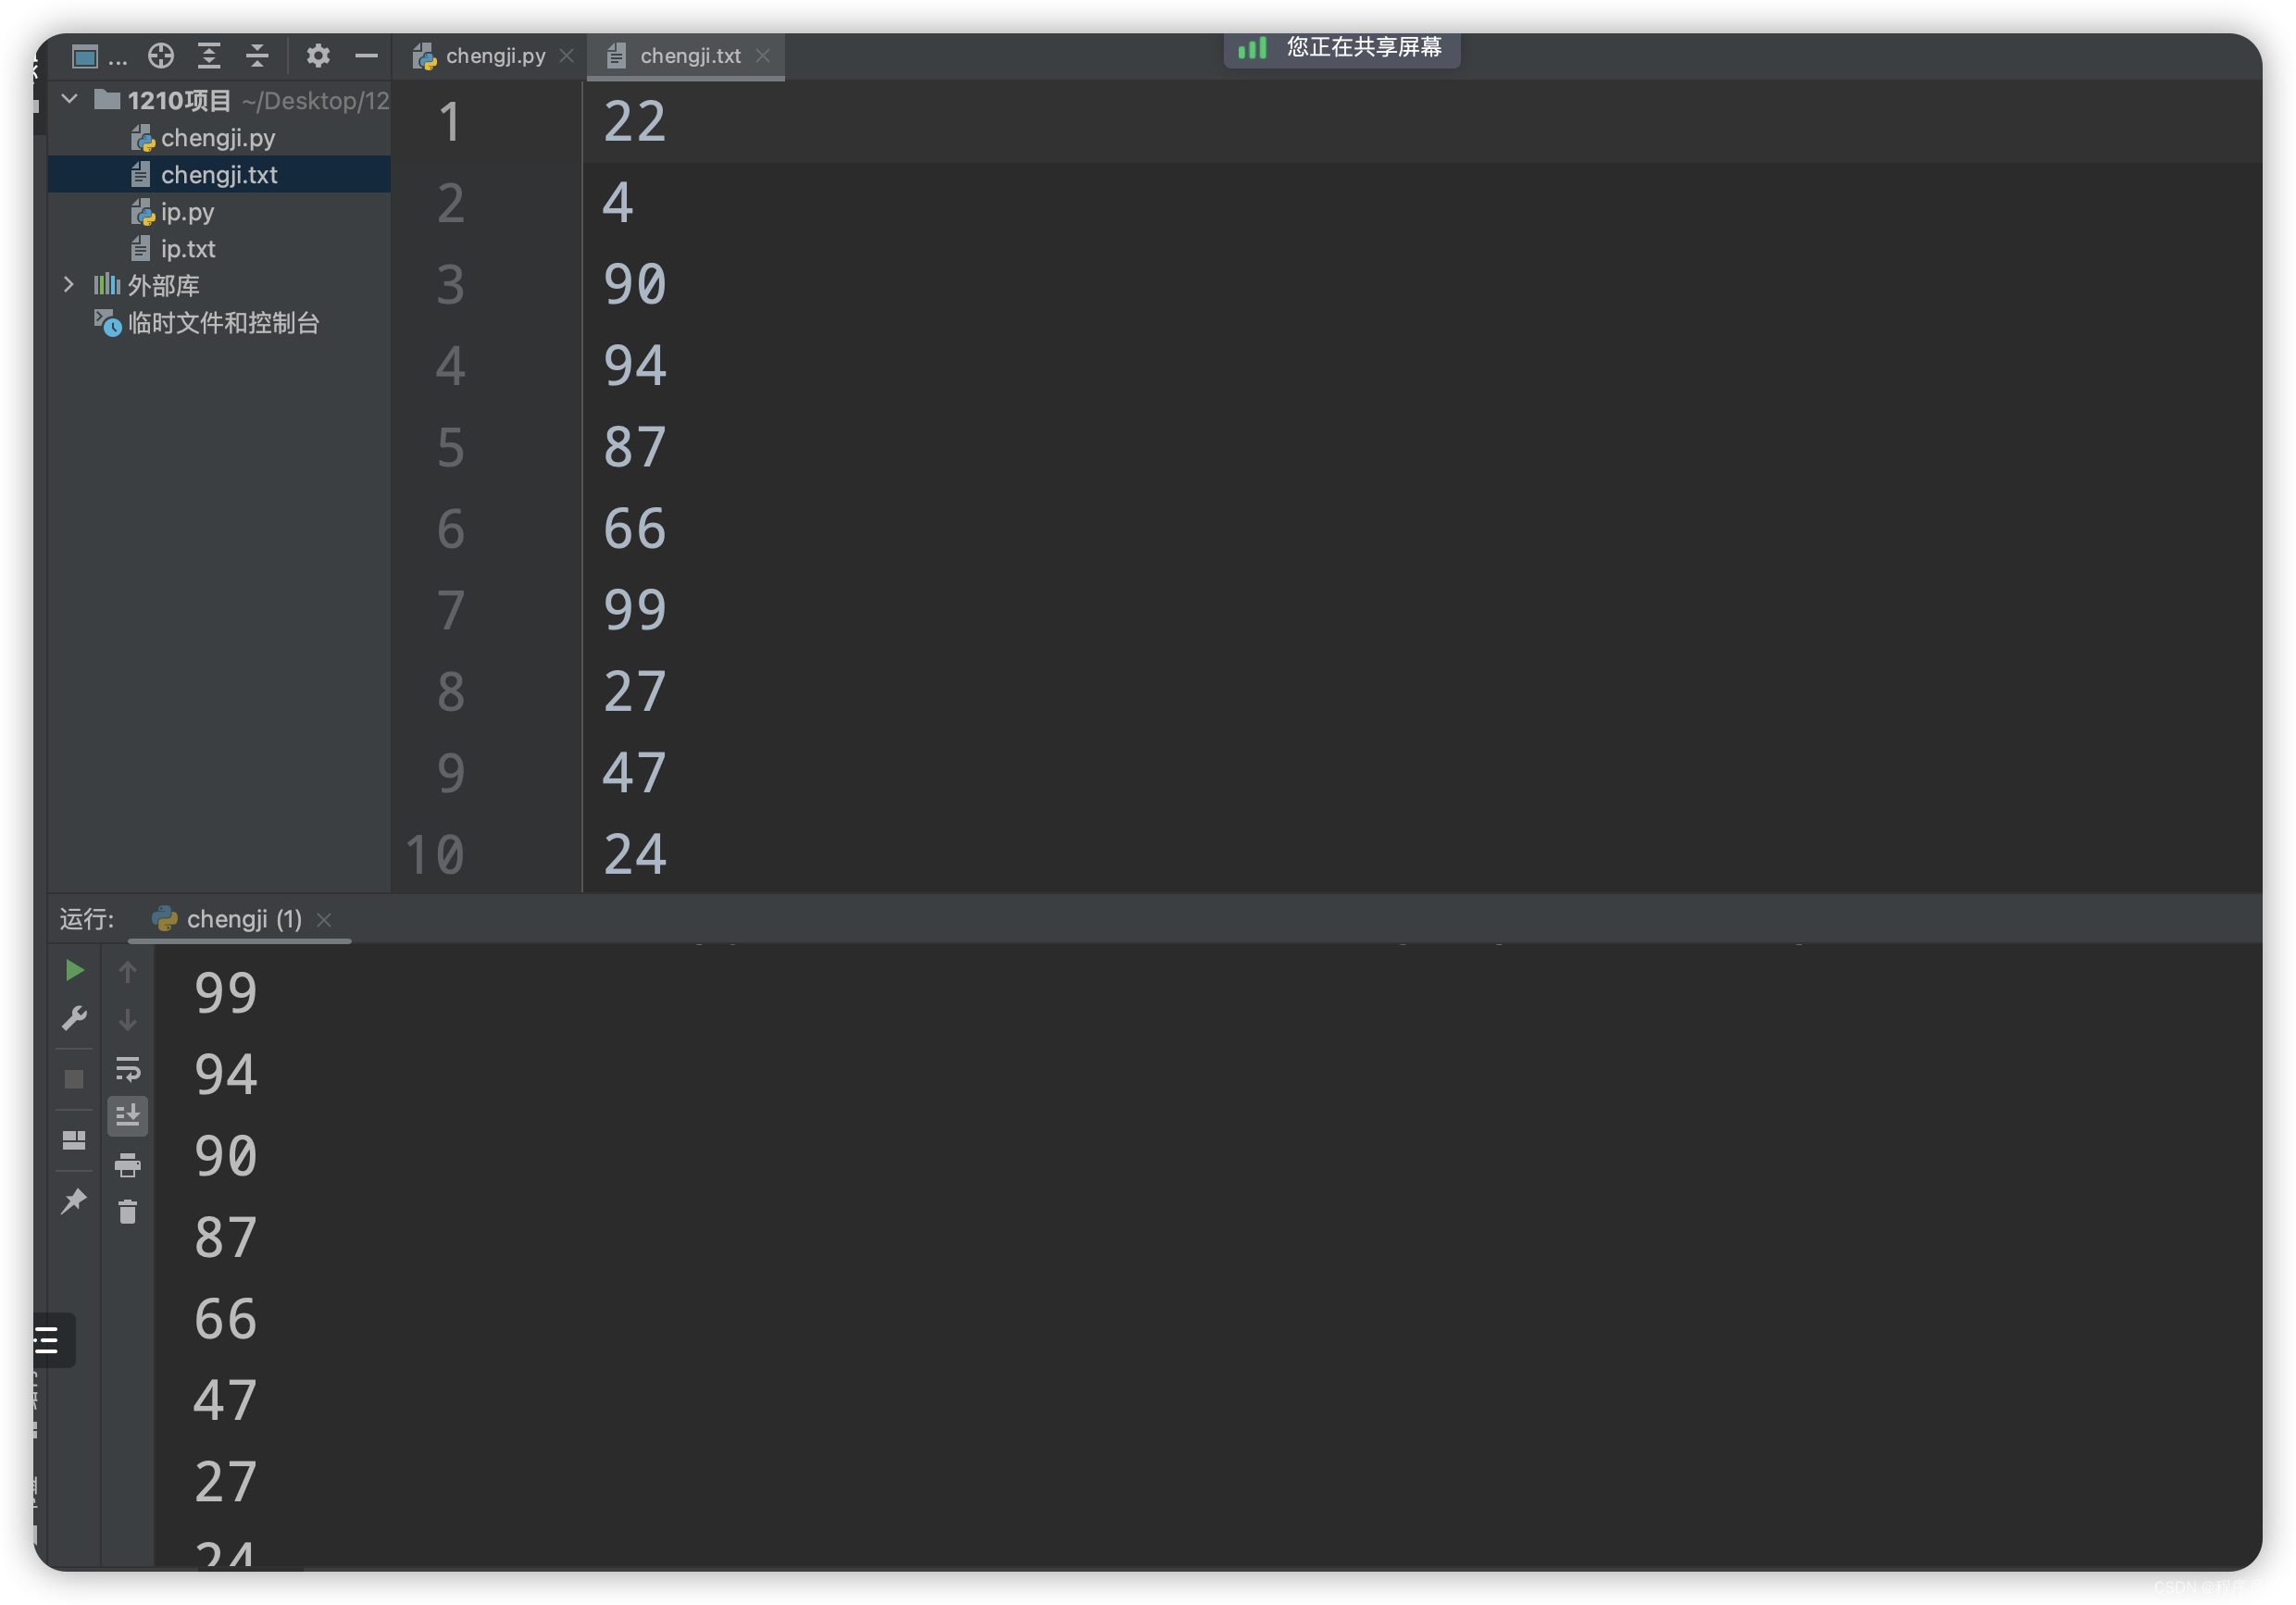
Task: Select chengji.txt in project tree
Action: 219,175
